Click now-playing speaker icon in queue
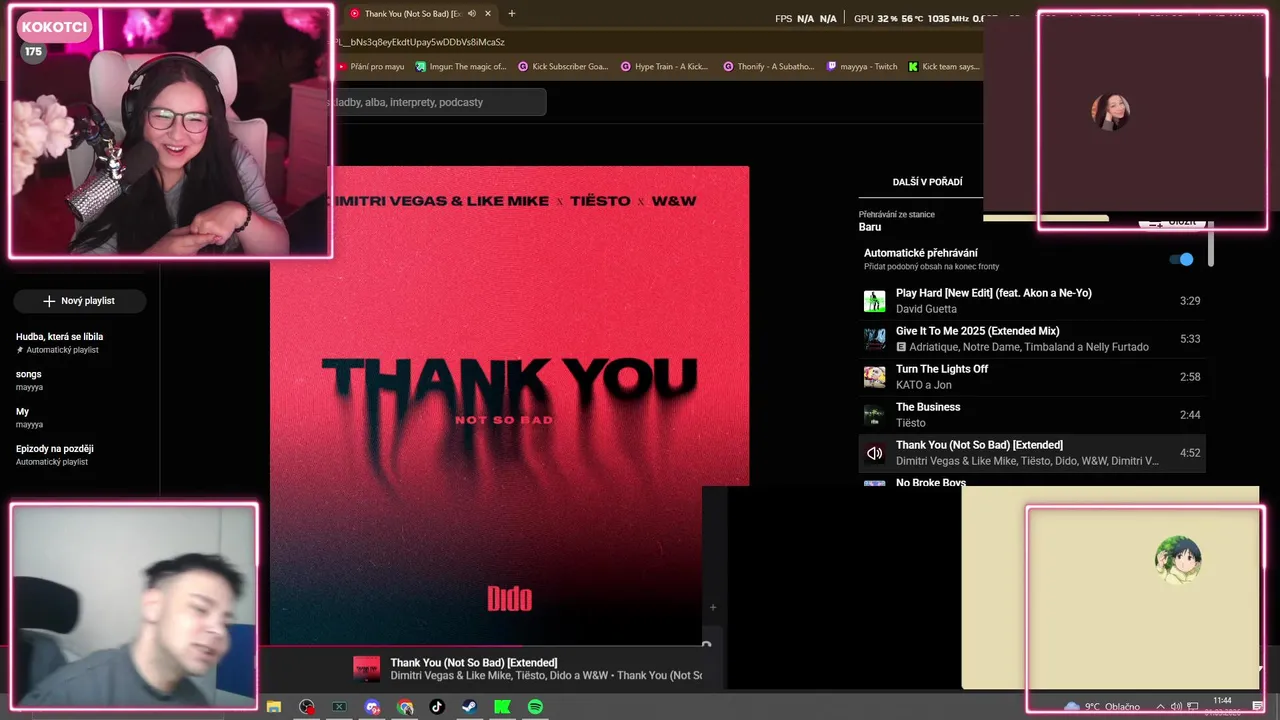The height and width of the screenshot is (720, 1280). click(x=874, y=453)
